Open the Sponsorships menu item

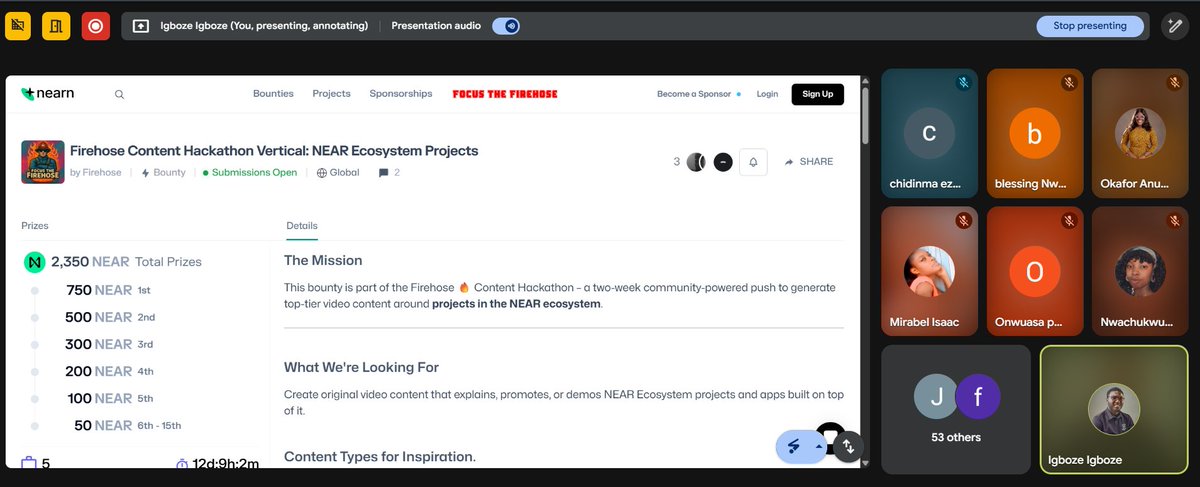point(401,94)
